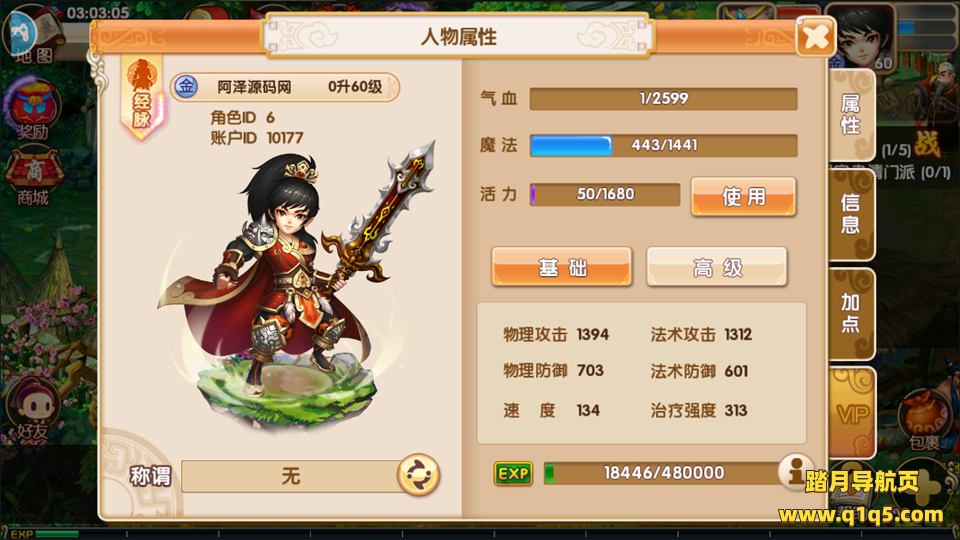Switch to 基础 basic stats toggle
This screenshot has height=540, width=960.
pyautogui.click(x=561, y=267)
